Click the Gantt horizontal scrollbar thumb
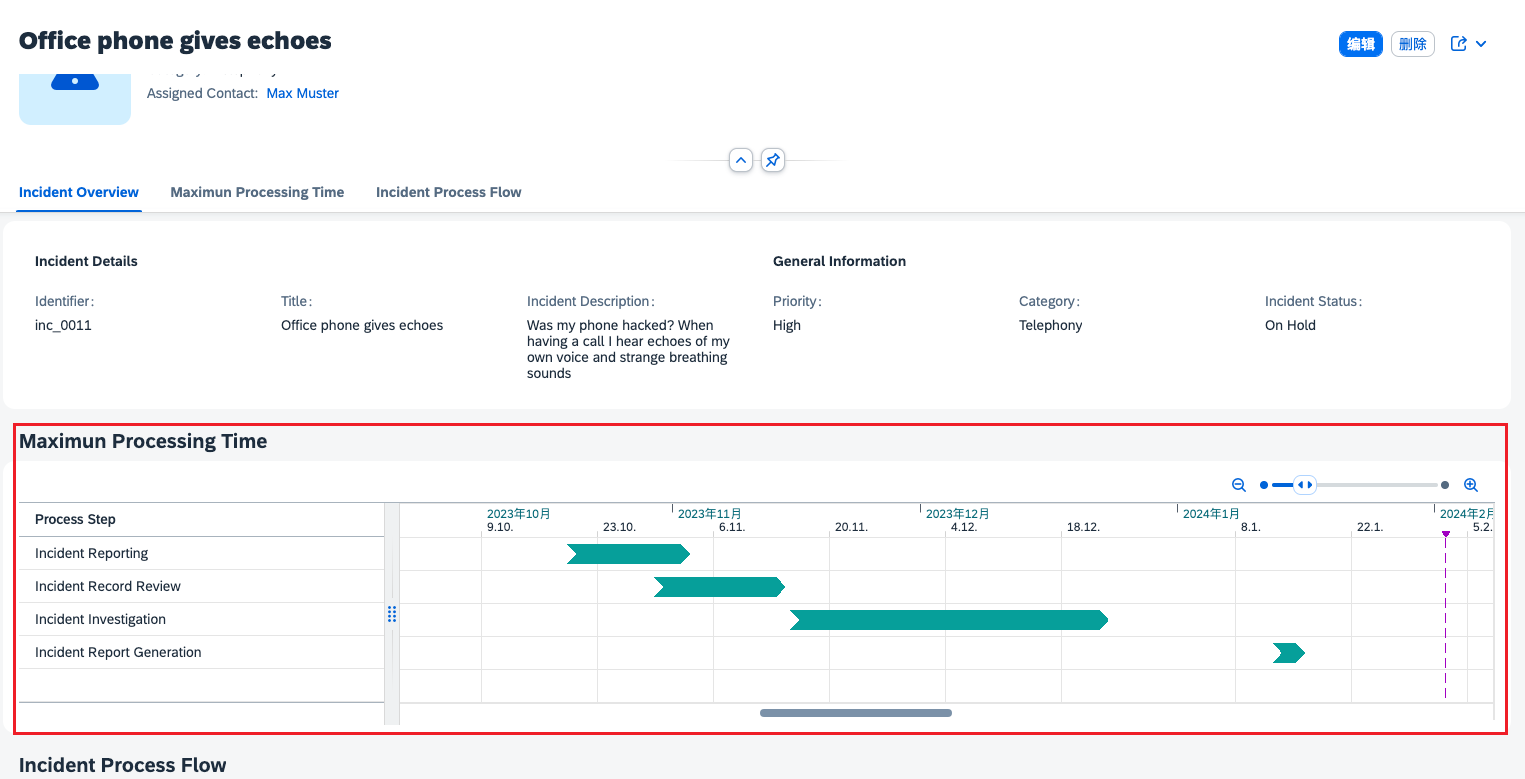The width and height of the screenshot is (1525, 779). point(855,713)
